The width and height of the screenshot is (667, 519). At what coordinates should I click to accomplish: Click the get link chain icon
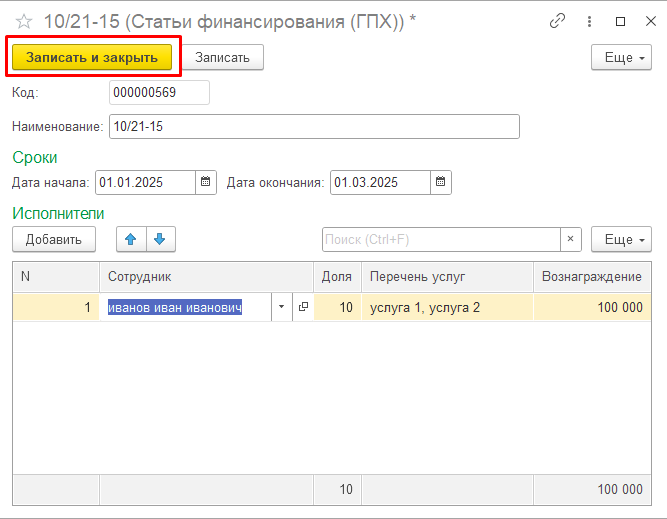558,21
